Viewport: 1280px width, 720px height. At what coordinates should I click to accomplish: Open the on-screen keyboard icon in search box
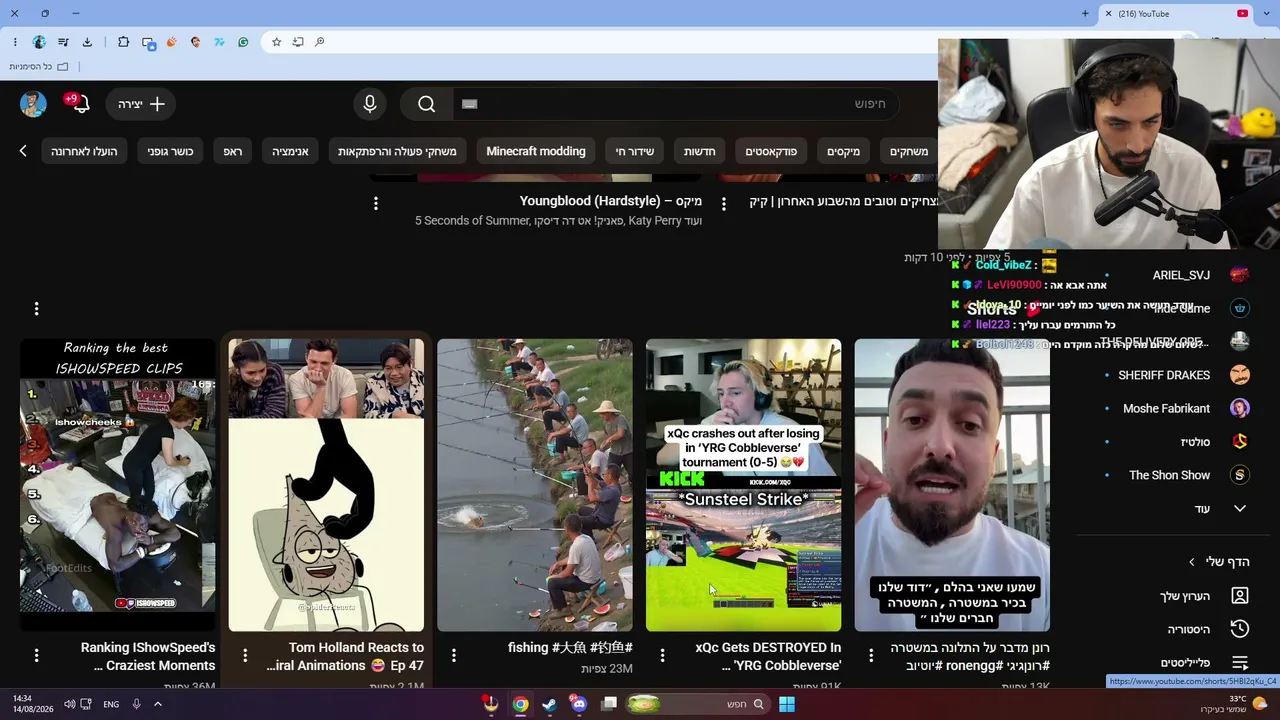pos(470,104)
